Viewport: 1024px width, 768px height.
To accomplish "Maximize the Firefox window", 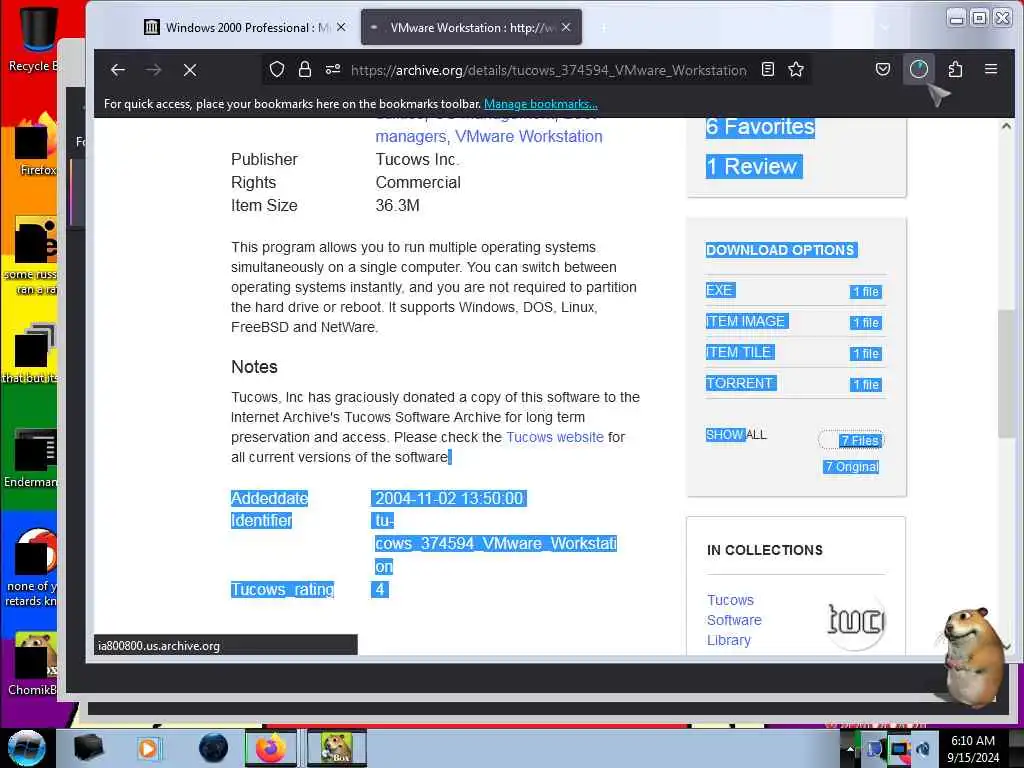I will [x=979, y=18].
